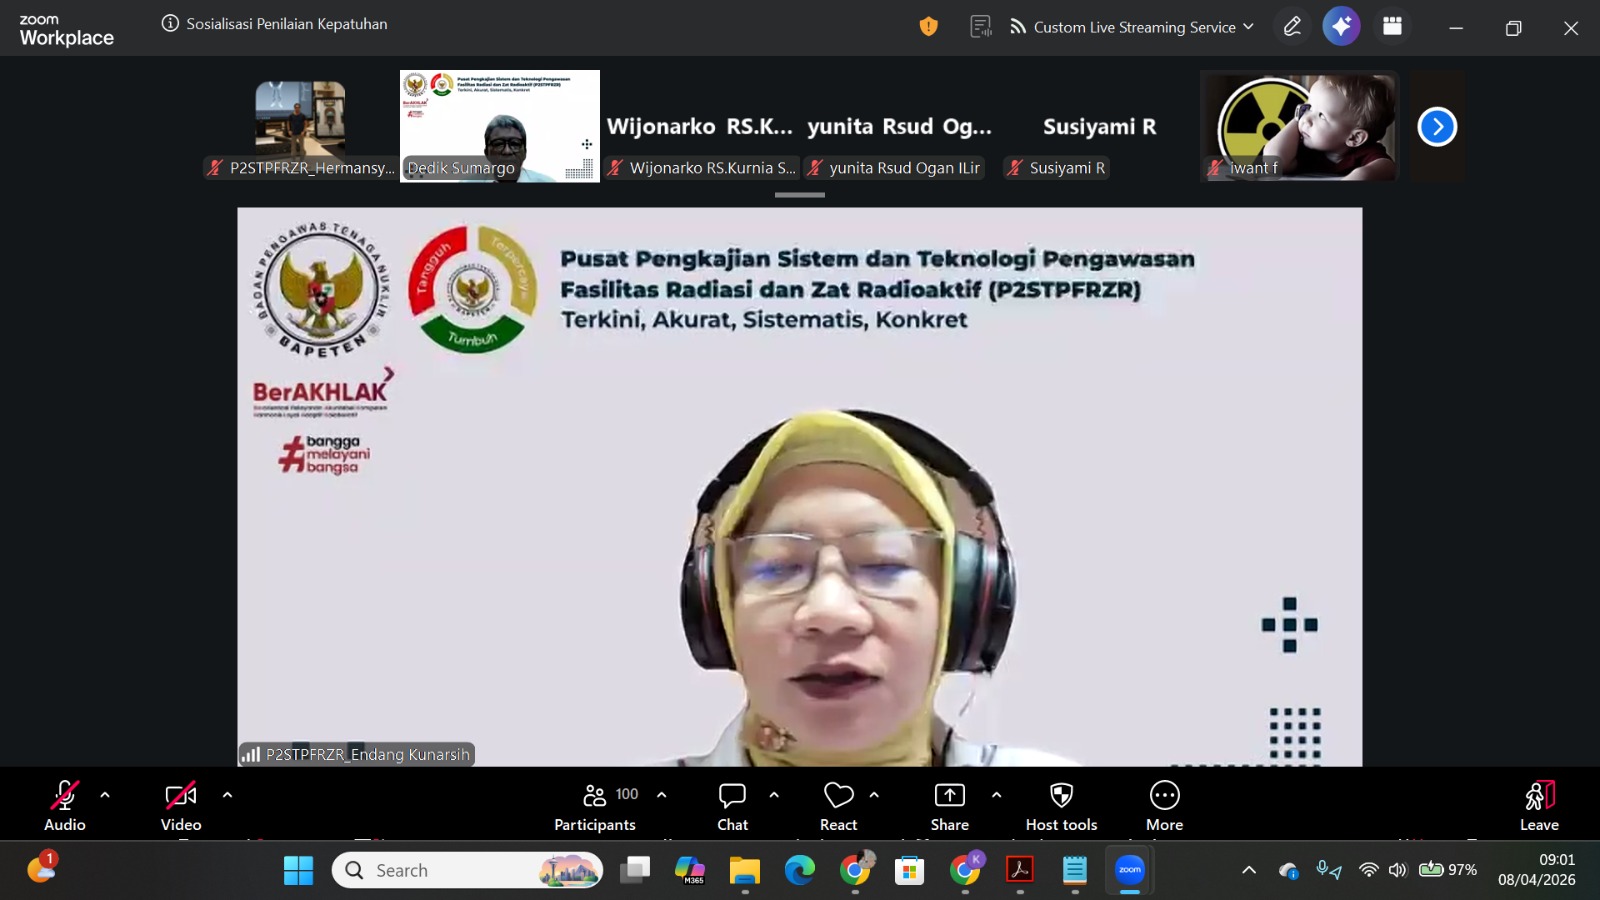
Task: Leave the meeting
Action: [1539, 806]
